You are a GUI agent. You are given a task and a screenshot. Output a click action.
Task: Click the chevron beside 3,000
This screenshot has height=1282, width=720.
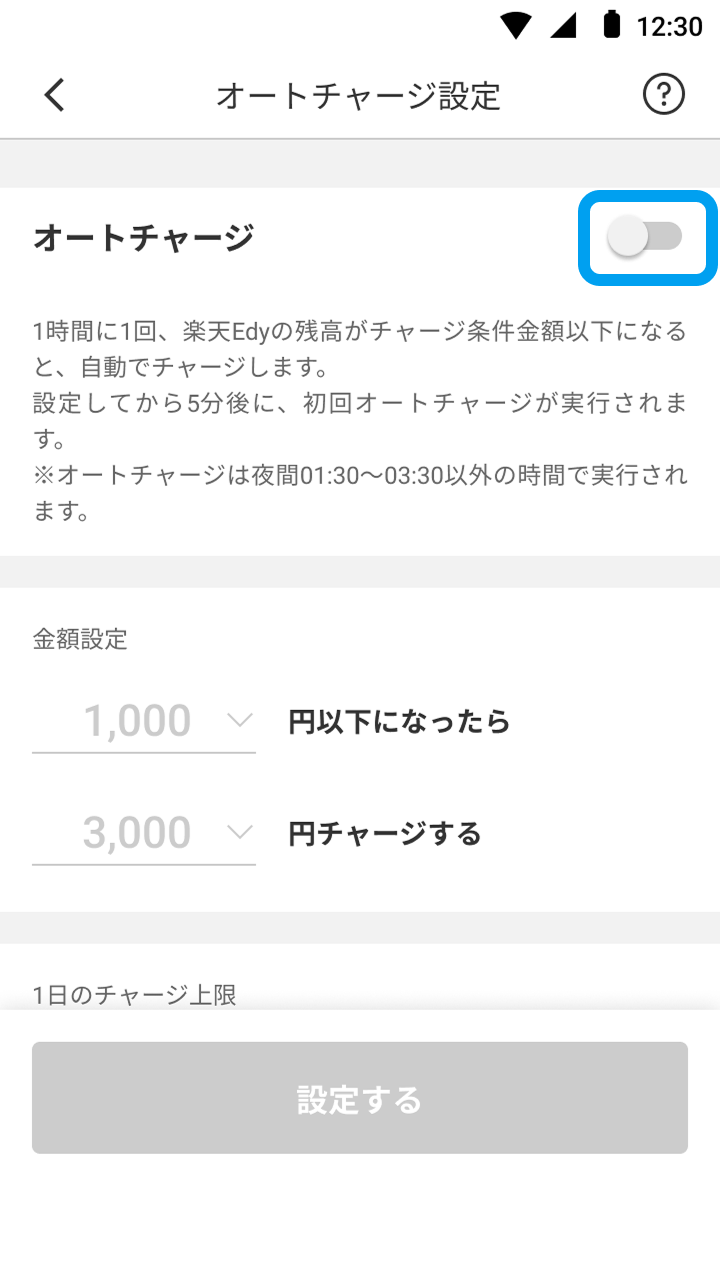pos(240,832)
